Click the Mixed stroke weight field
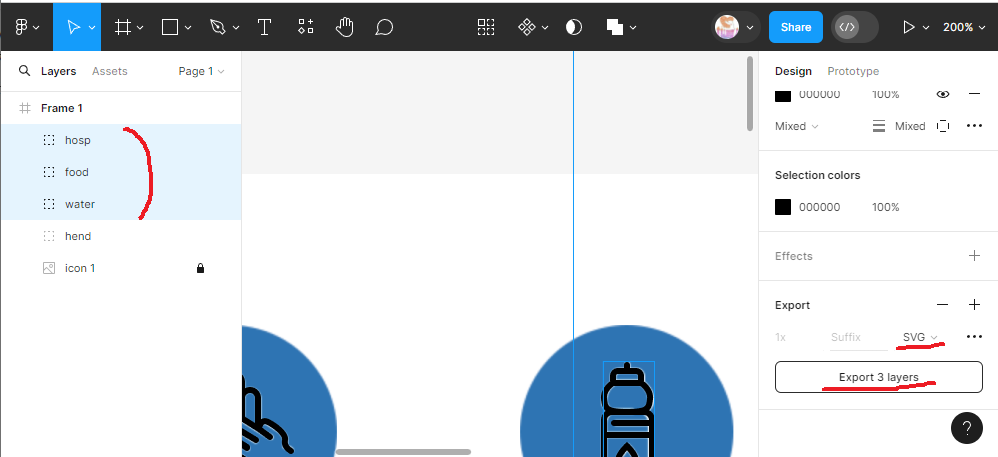This screenshot has height=457, width=998. (x=910, y=126)
